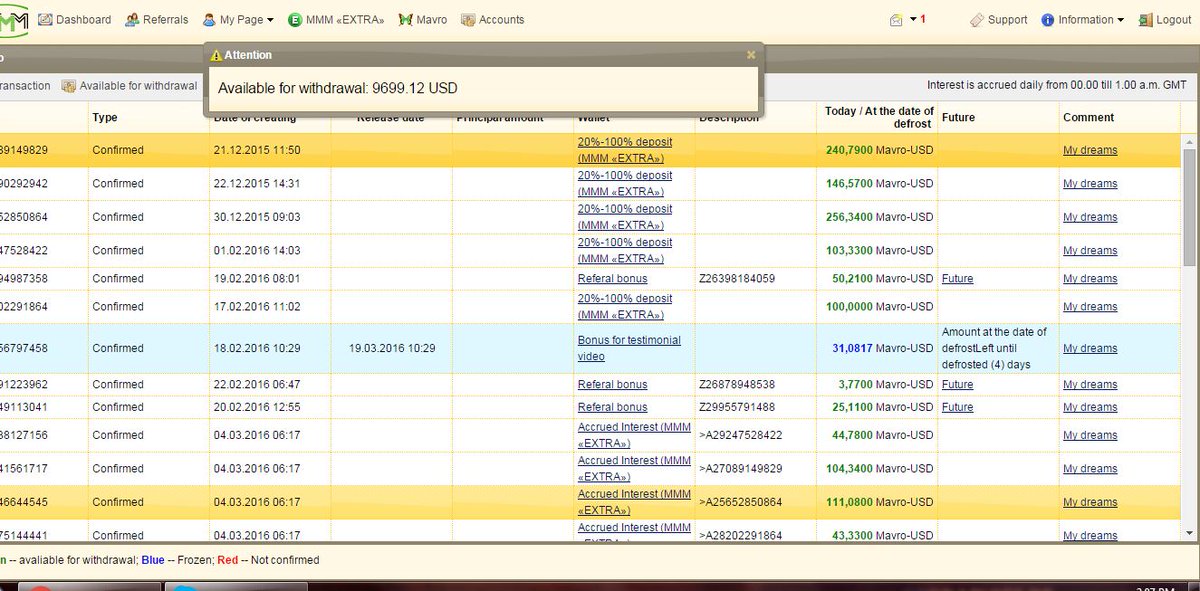The height and width of the screenshot is (591, 1200).
Task: Click the 9699.12 USD withdrawal message text
Action: (x=338, y=88)
